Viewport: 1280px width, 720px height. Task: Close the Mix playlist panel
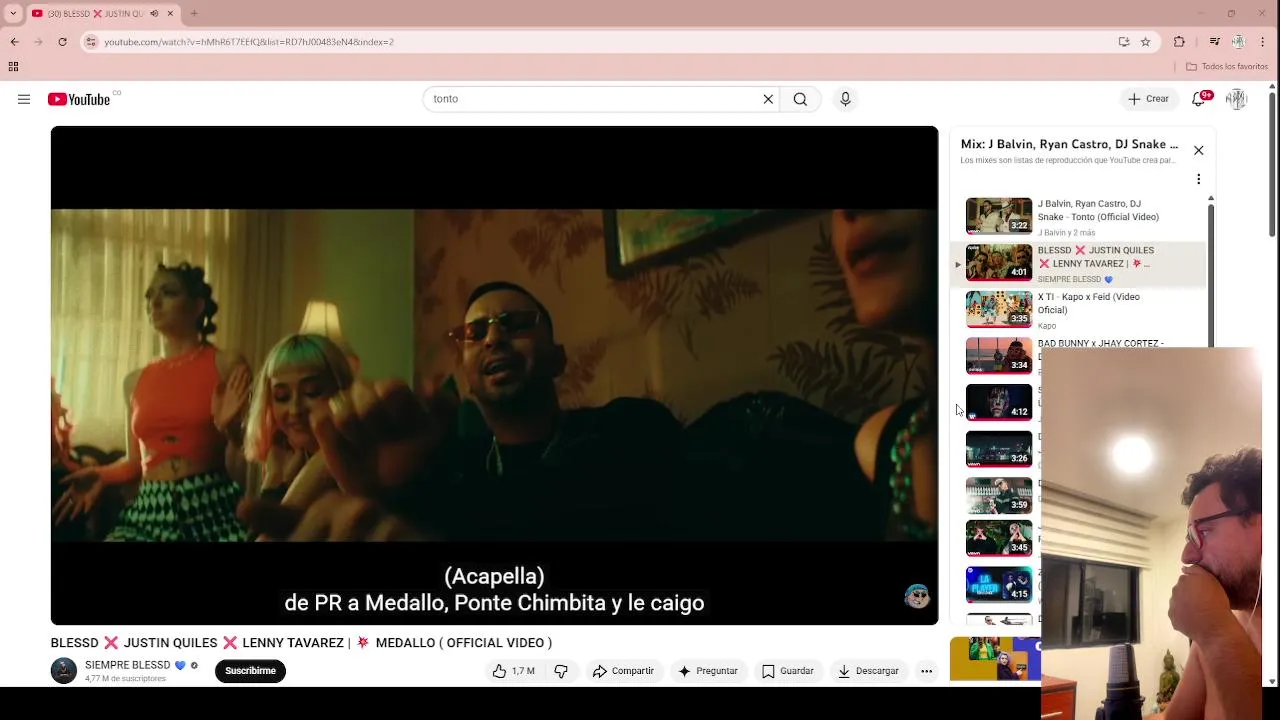point(1198,151)
